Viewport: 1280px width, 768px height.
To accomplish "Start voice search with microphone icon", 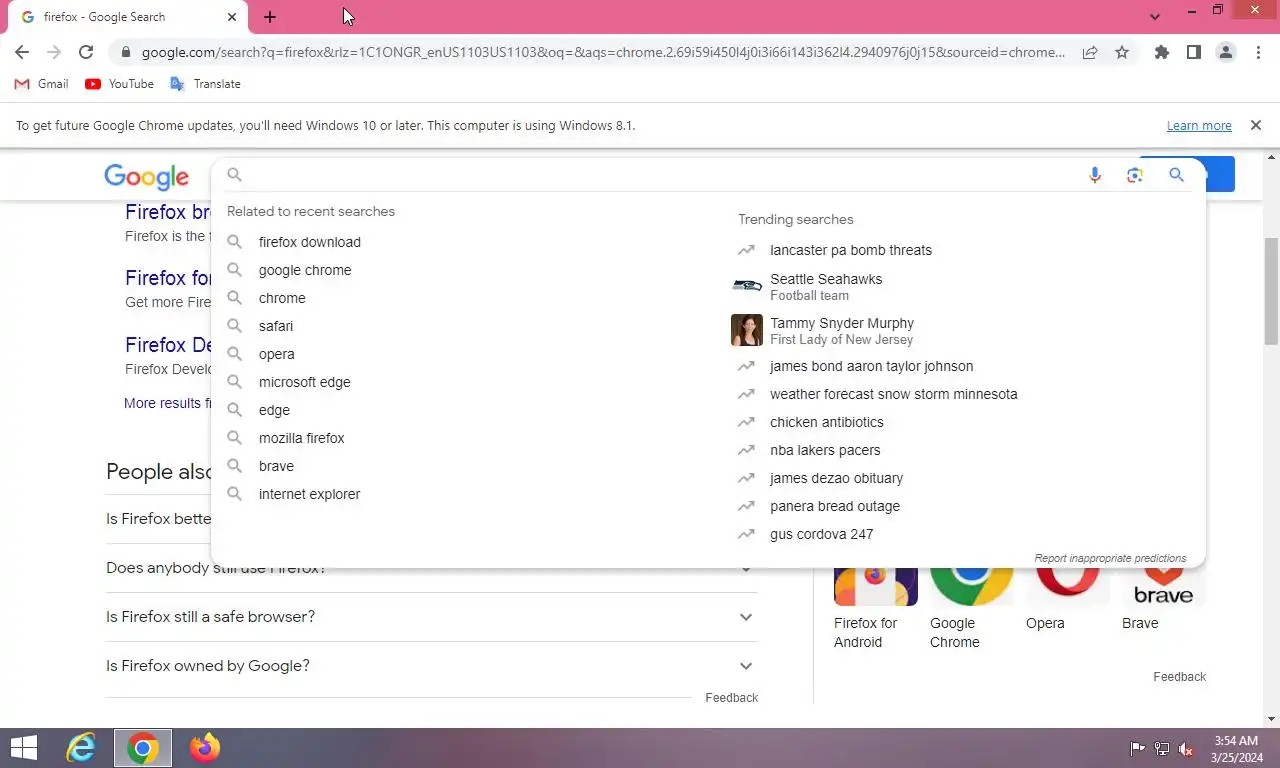I will pyautogui.click(x=1095, y=175).
